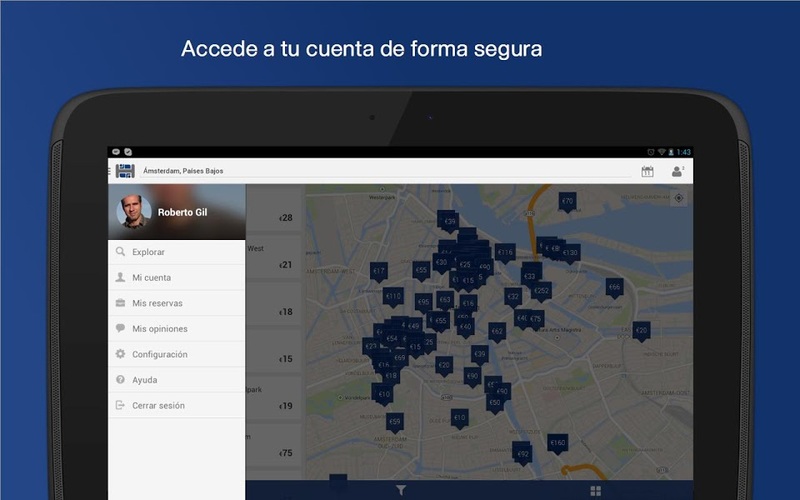Select the €23 map price marker
The height and width of the screenshot is (500, 800).
click(371, 347)
